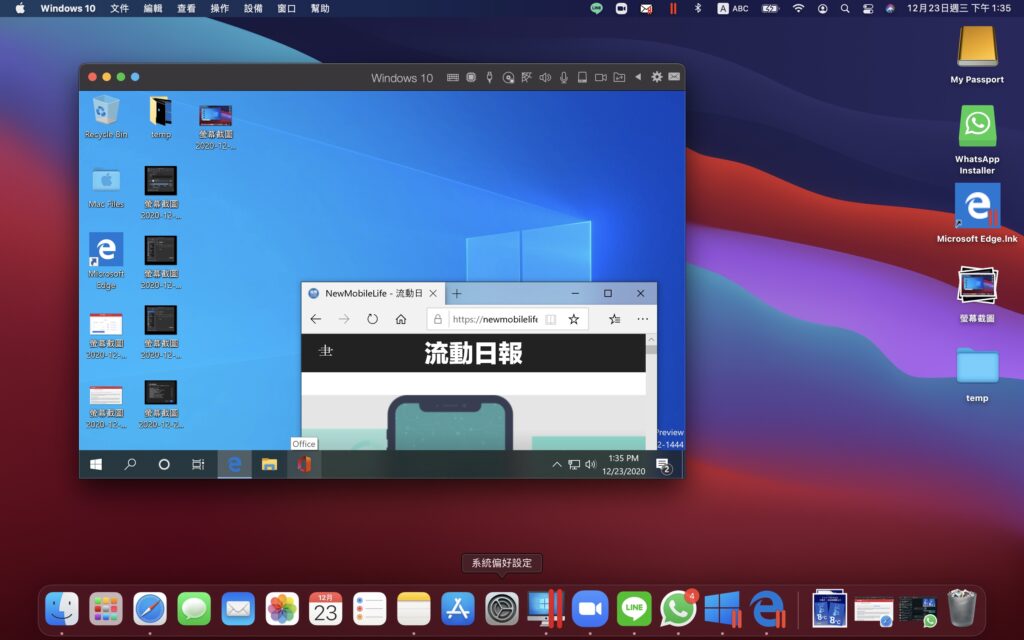Screen dimensions: 1024x640
Task: Click Parallels red bars menu bar icon
Action: (673, 8)
